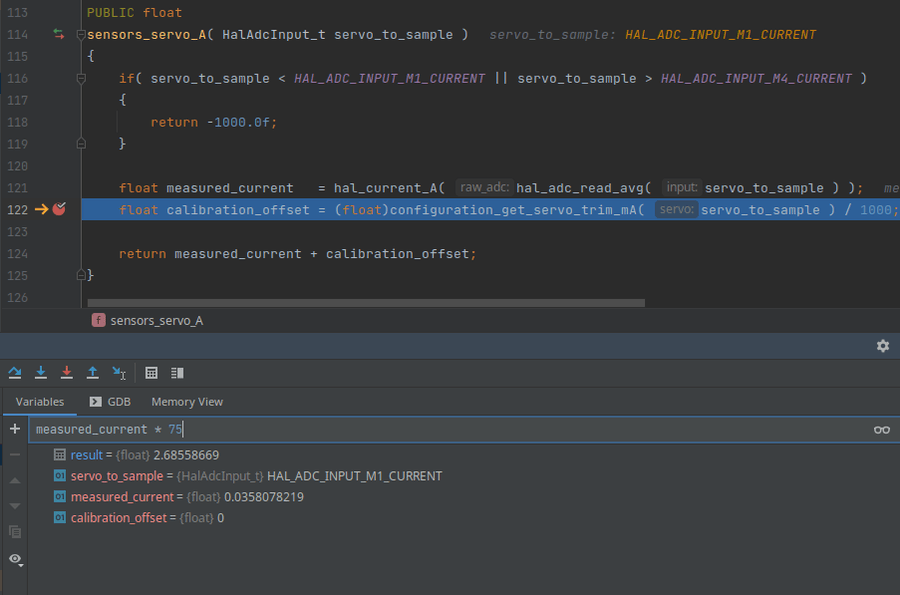Toggle the breakpoint on line 122
Viewport: 900px width, 595px height.
coord(59,209)
